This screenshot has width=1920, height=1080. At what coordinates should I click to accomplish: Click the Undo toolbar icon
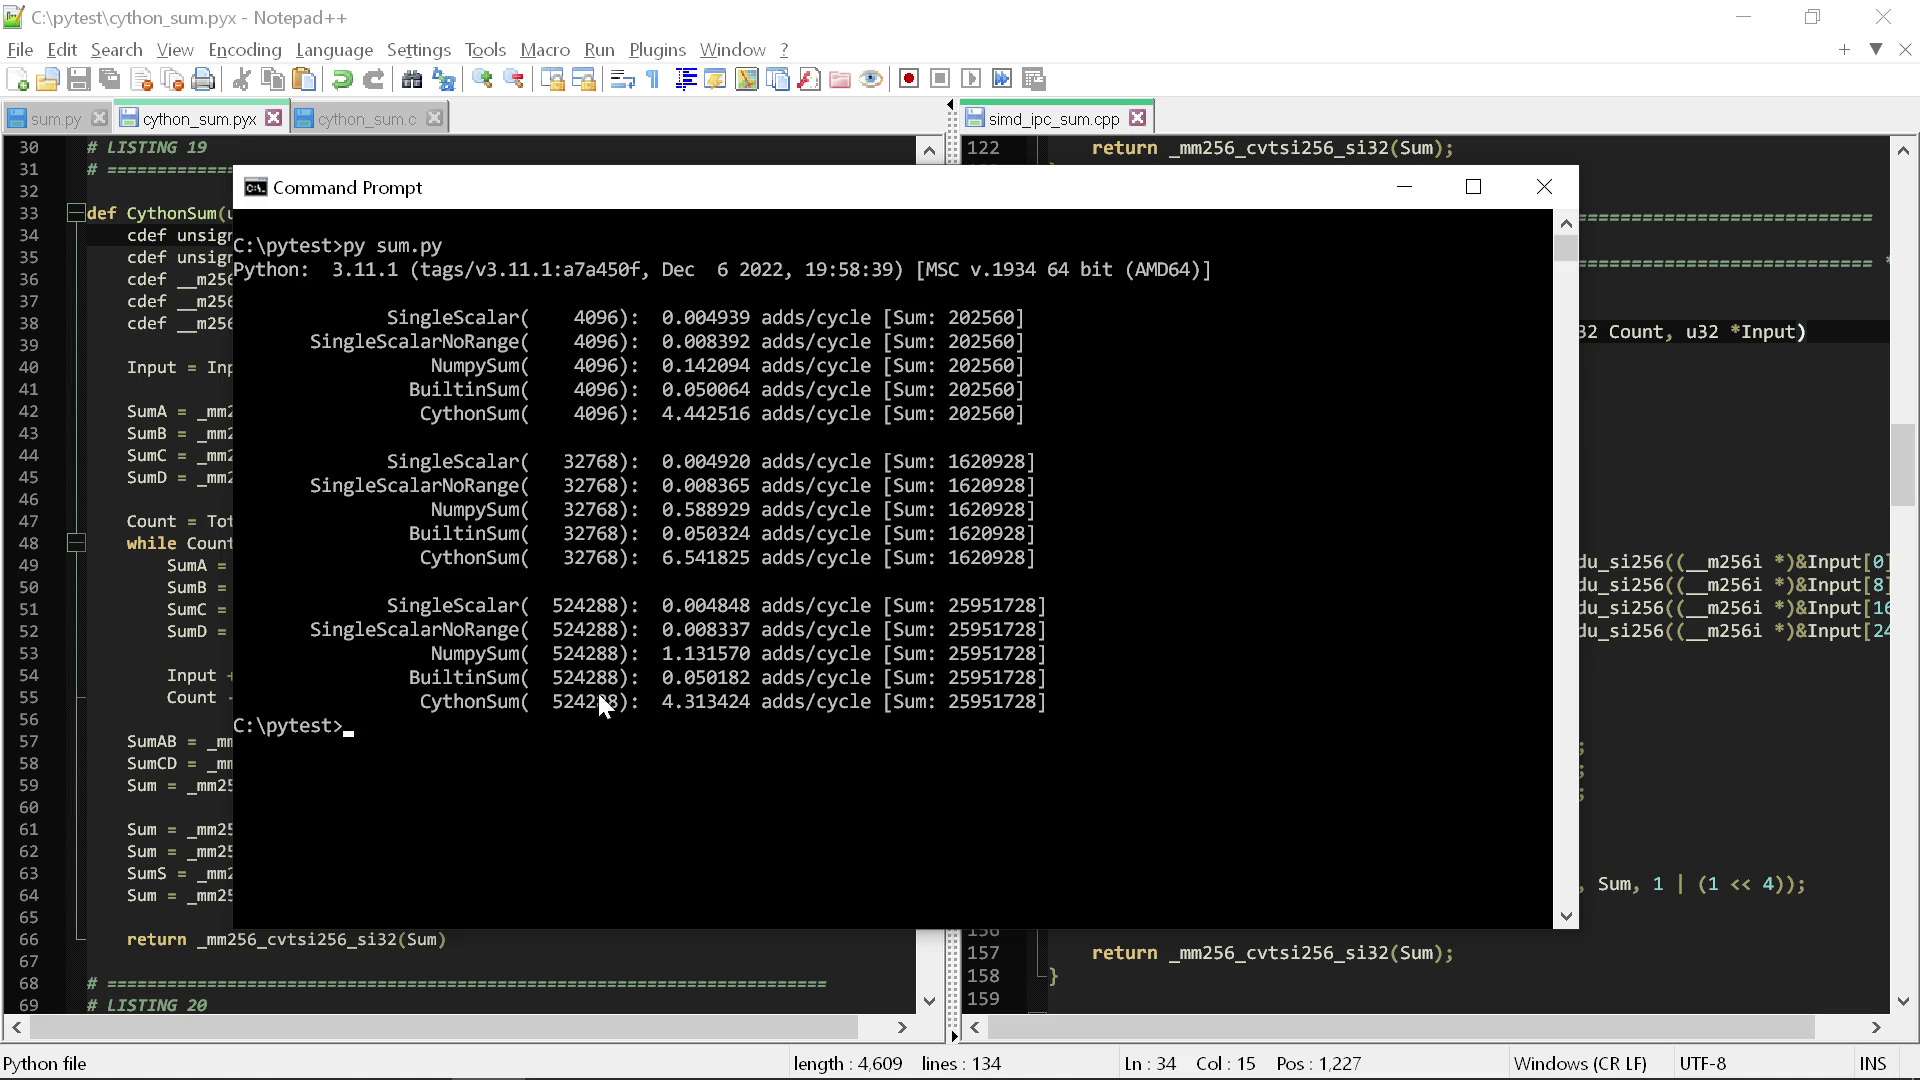pos(342,80)
